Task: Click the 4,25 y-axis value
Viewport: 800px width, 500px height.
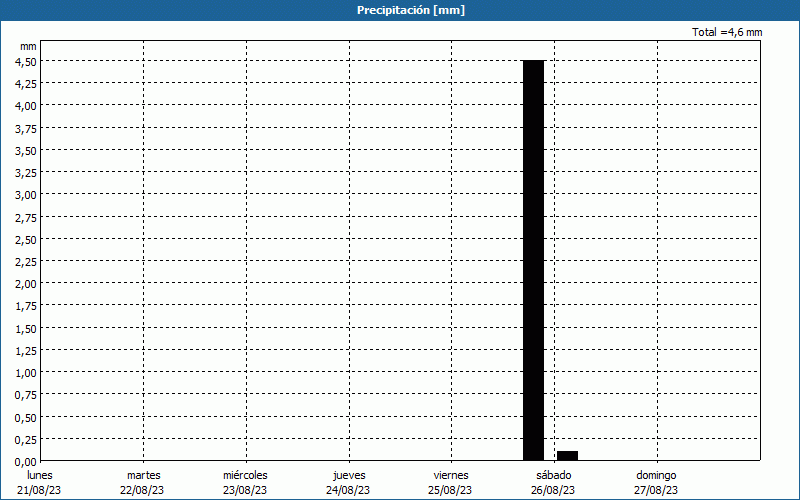Action: [26, 84]
